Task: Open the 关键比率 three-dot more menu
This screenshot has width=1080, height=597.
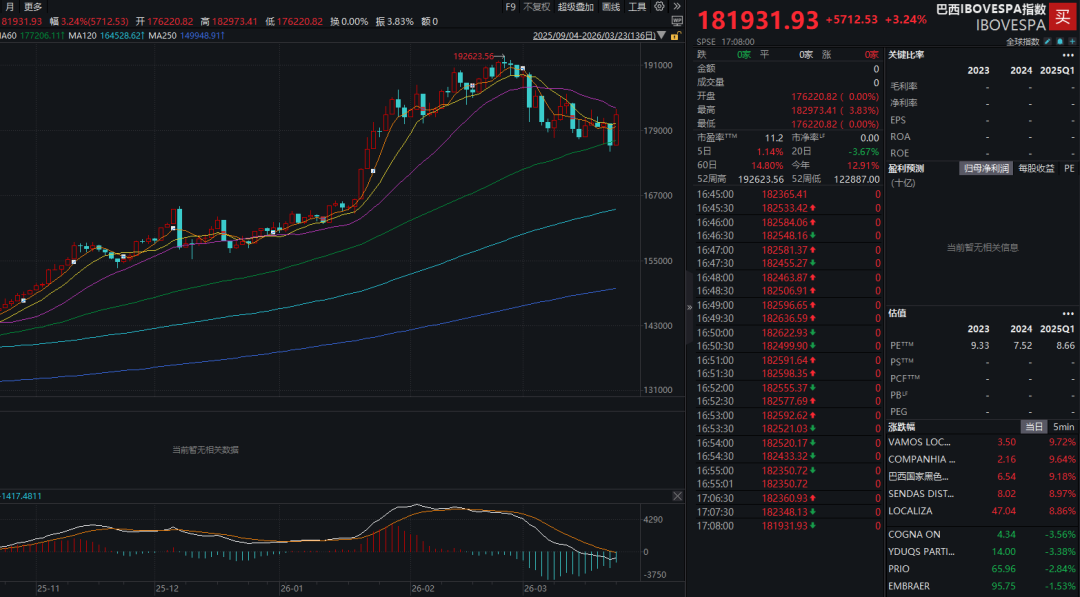Action: 1068,55
